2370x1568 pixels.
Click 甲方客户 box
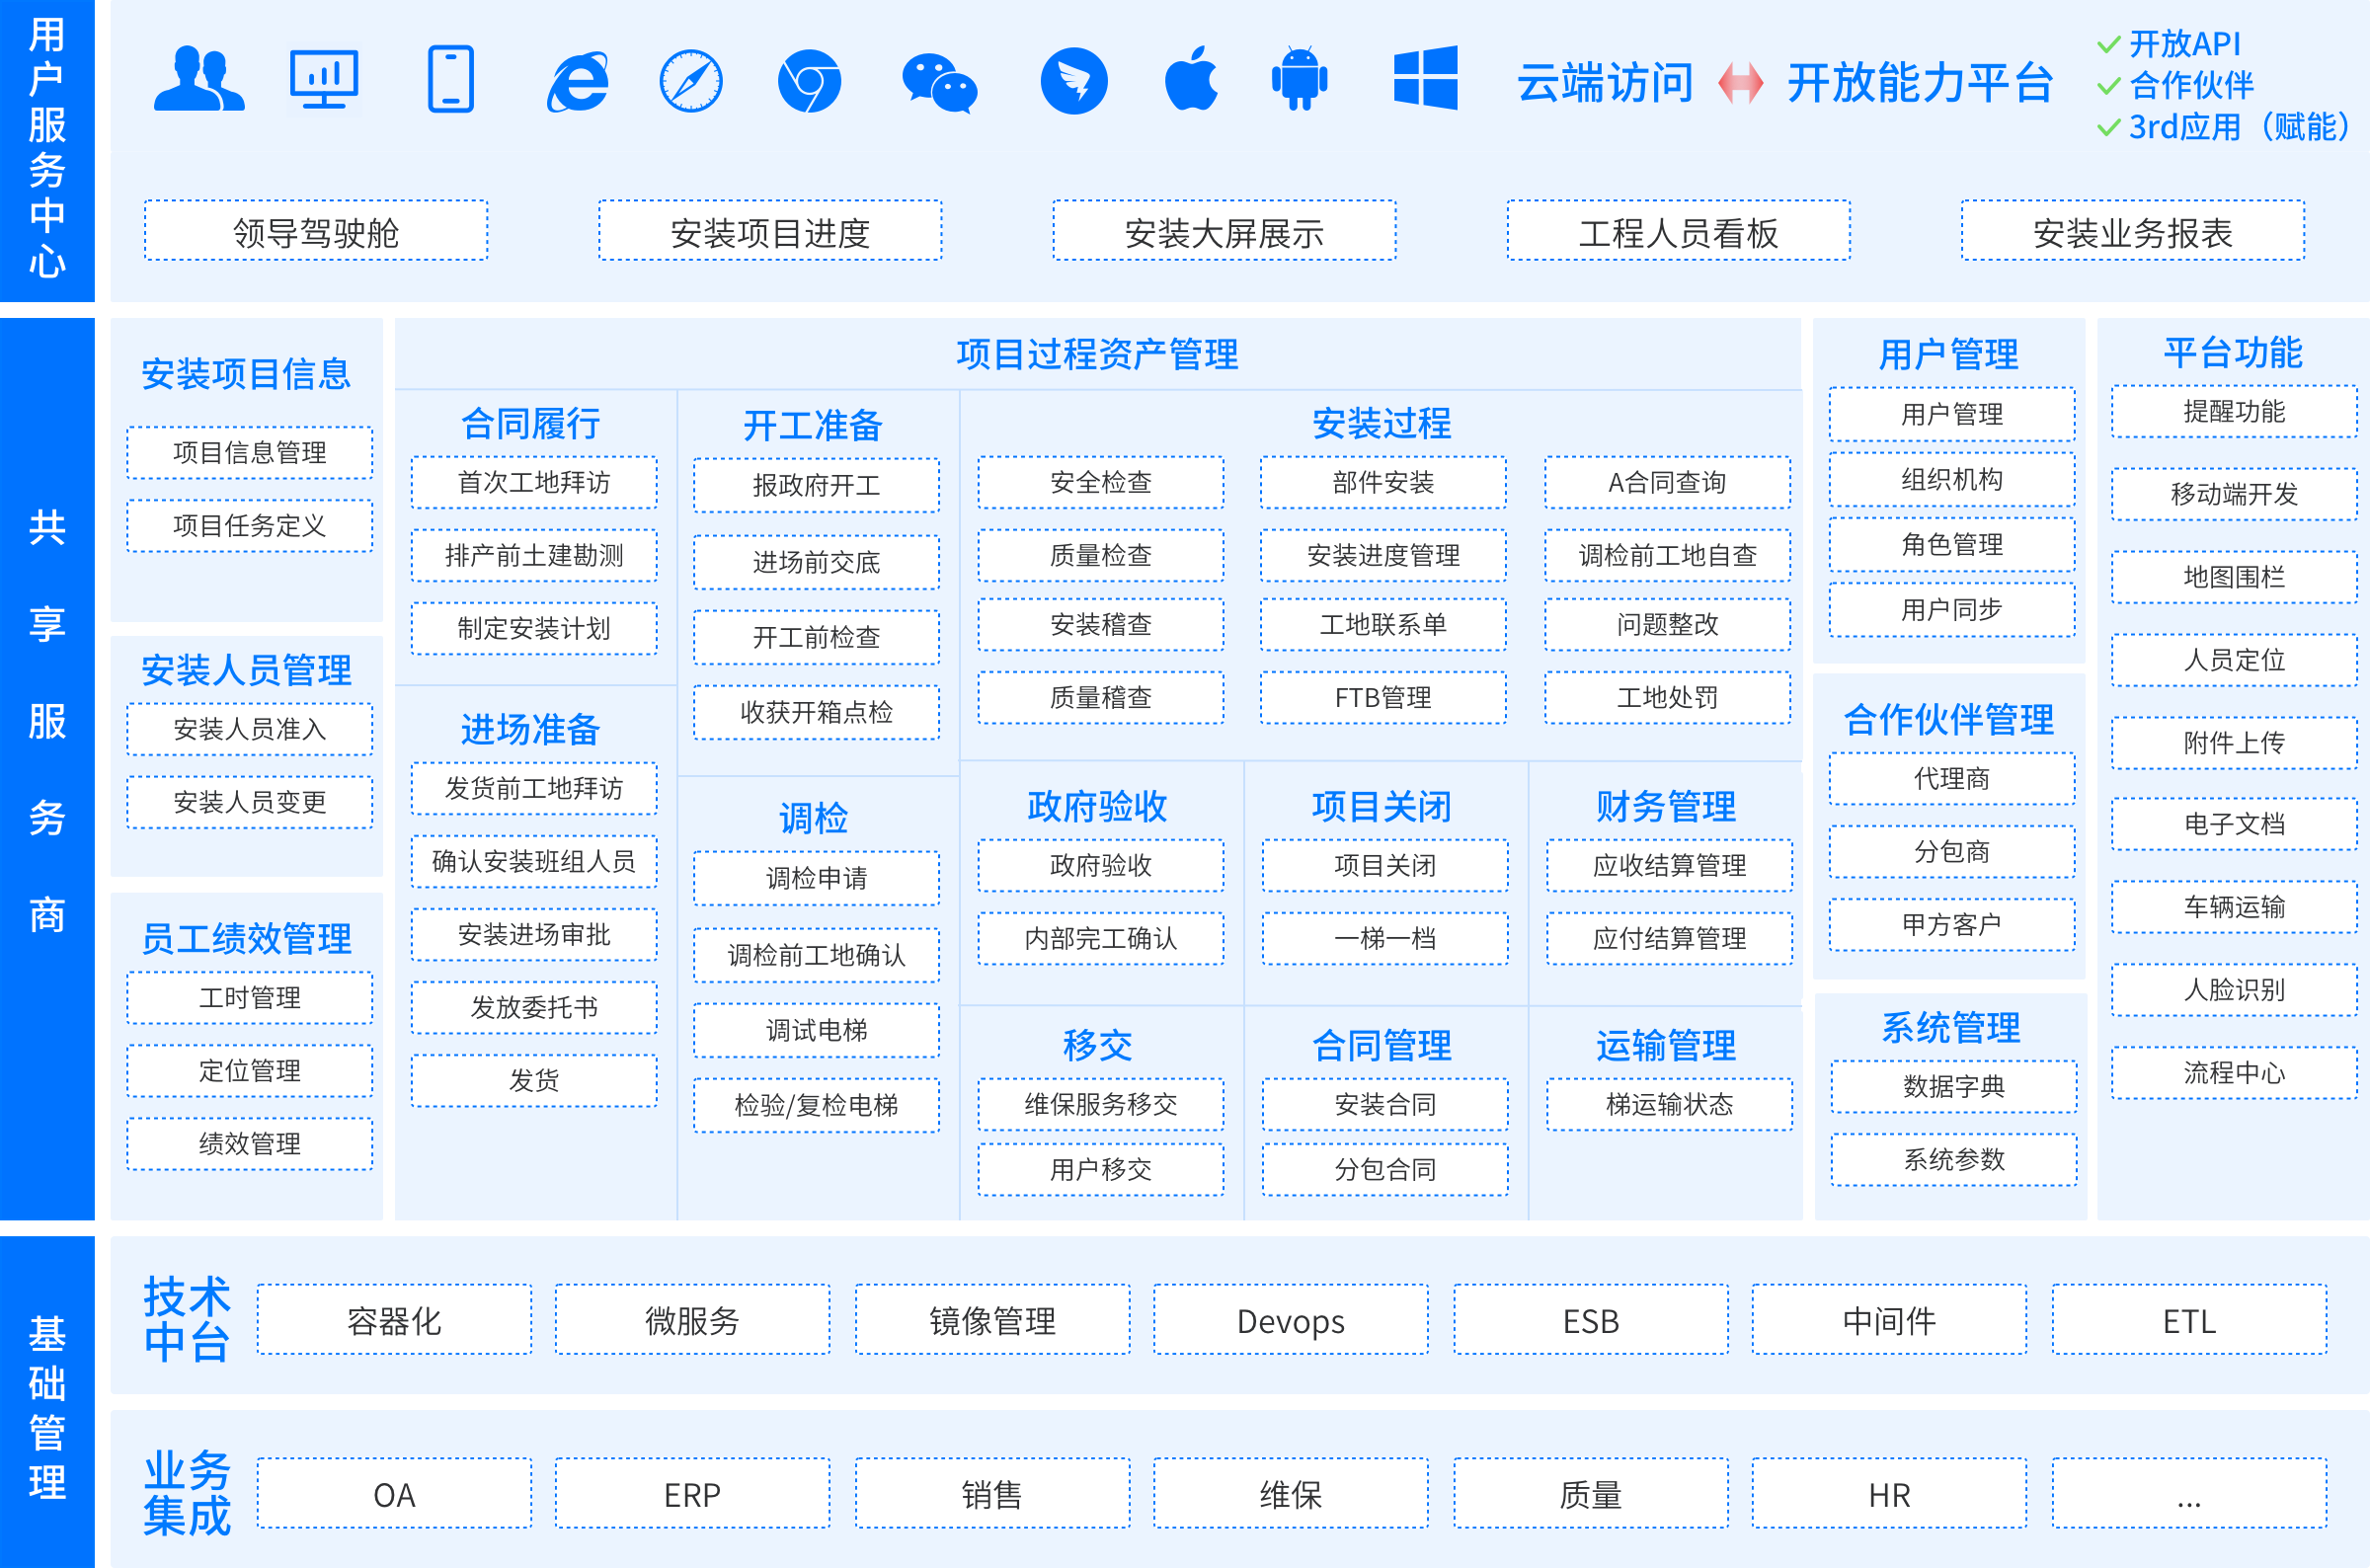(x=1952, y=925)
